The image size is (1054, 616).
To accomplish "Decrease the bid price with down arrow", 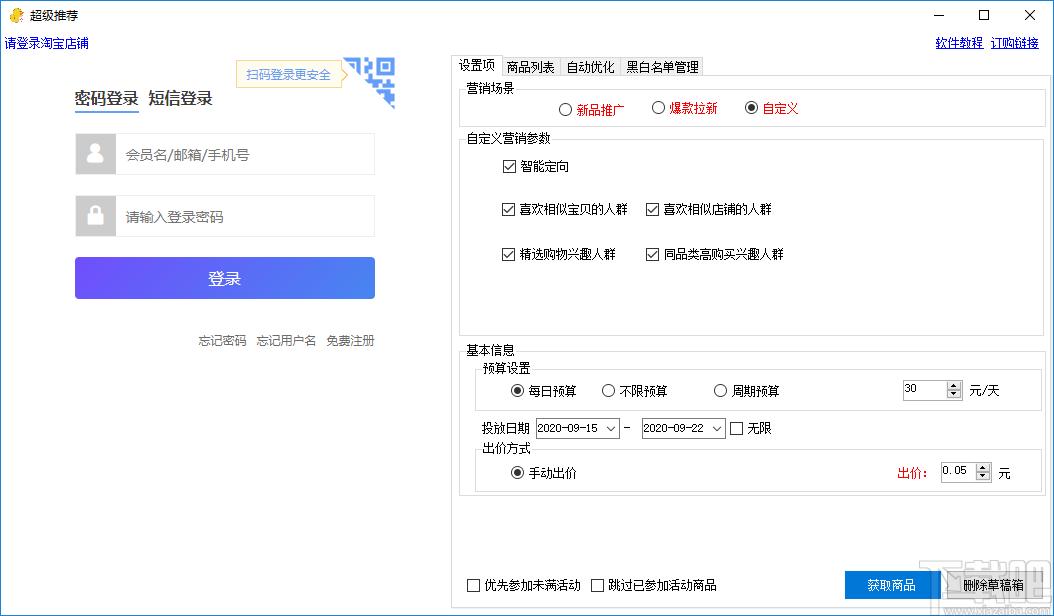I will coord(983,477).
